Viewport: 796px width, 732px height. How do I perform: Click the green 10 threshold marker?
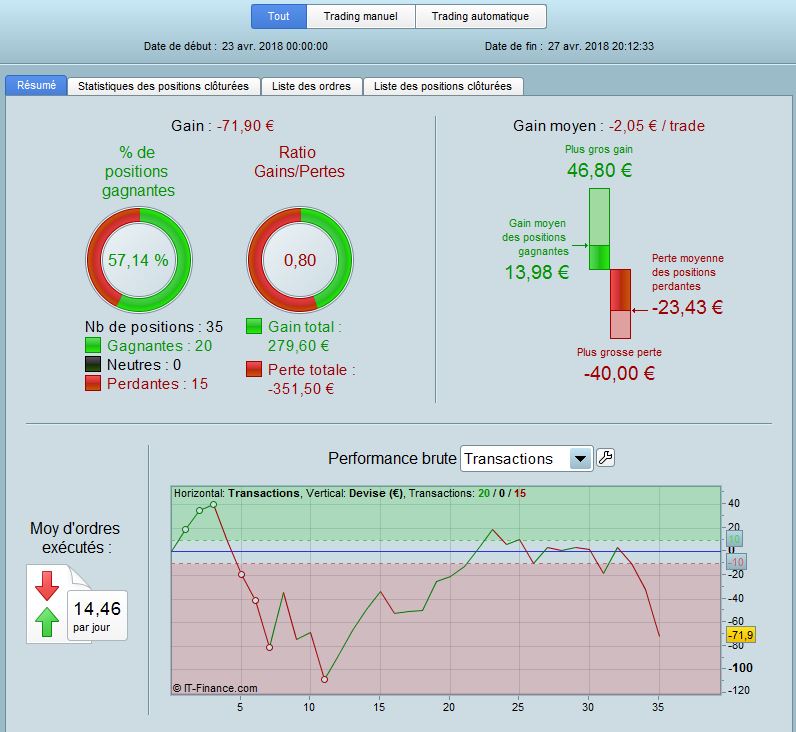734,539
